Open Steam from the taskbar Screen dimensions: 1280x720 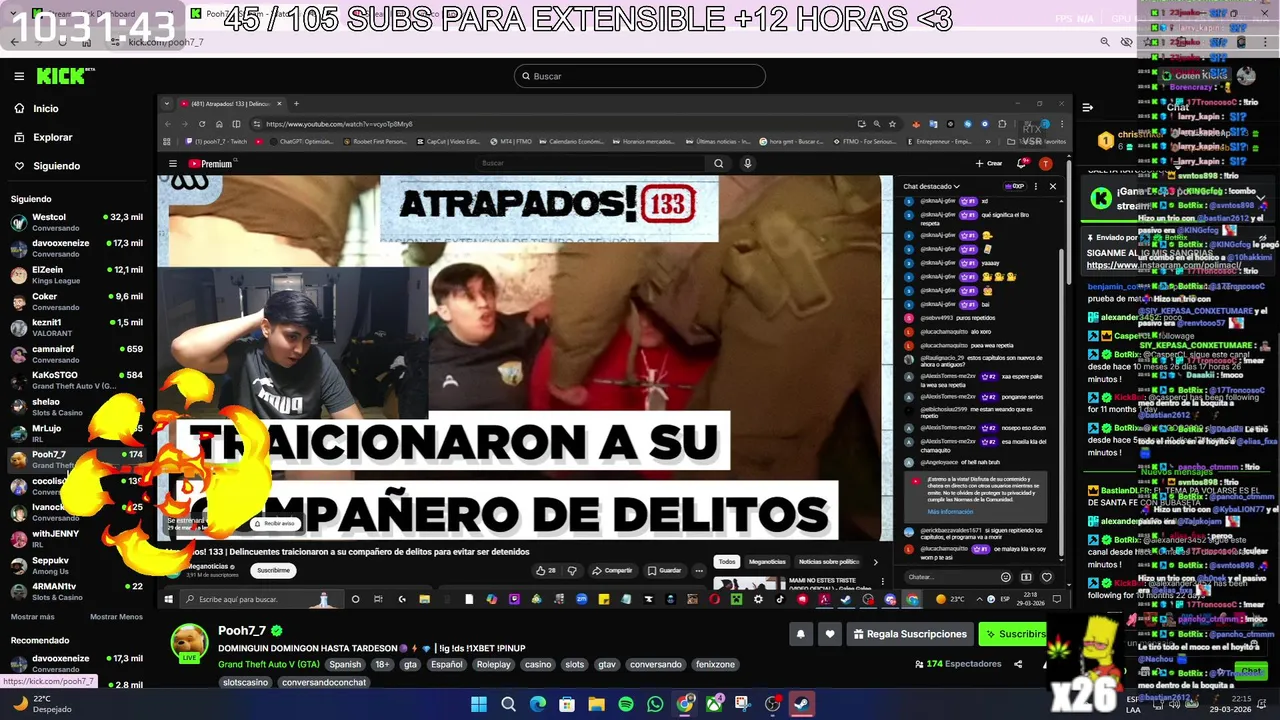801,704
